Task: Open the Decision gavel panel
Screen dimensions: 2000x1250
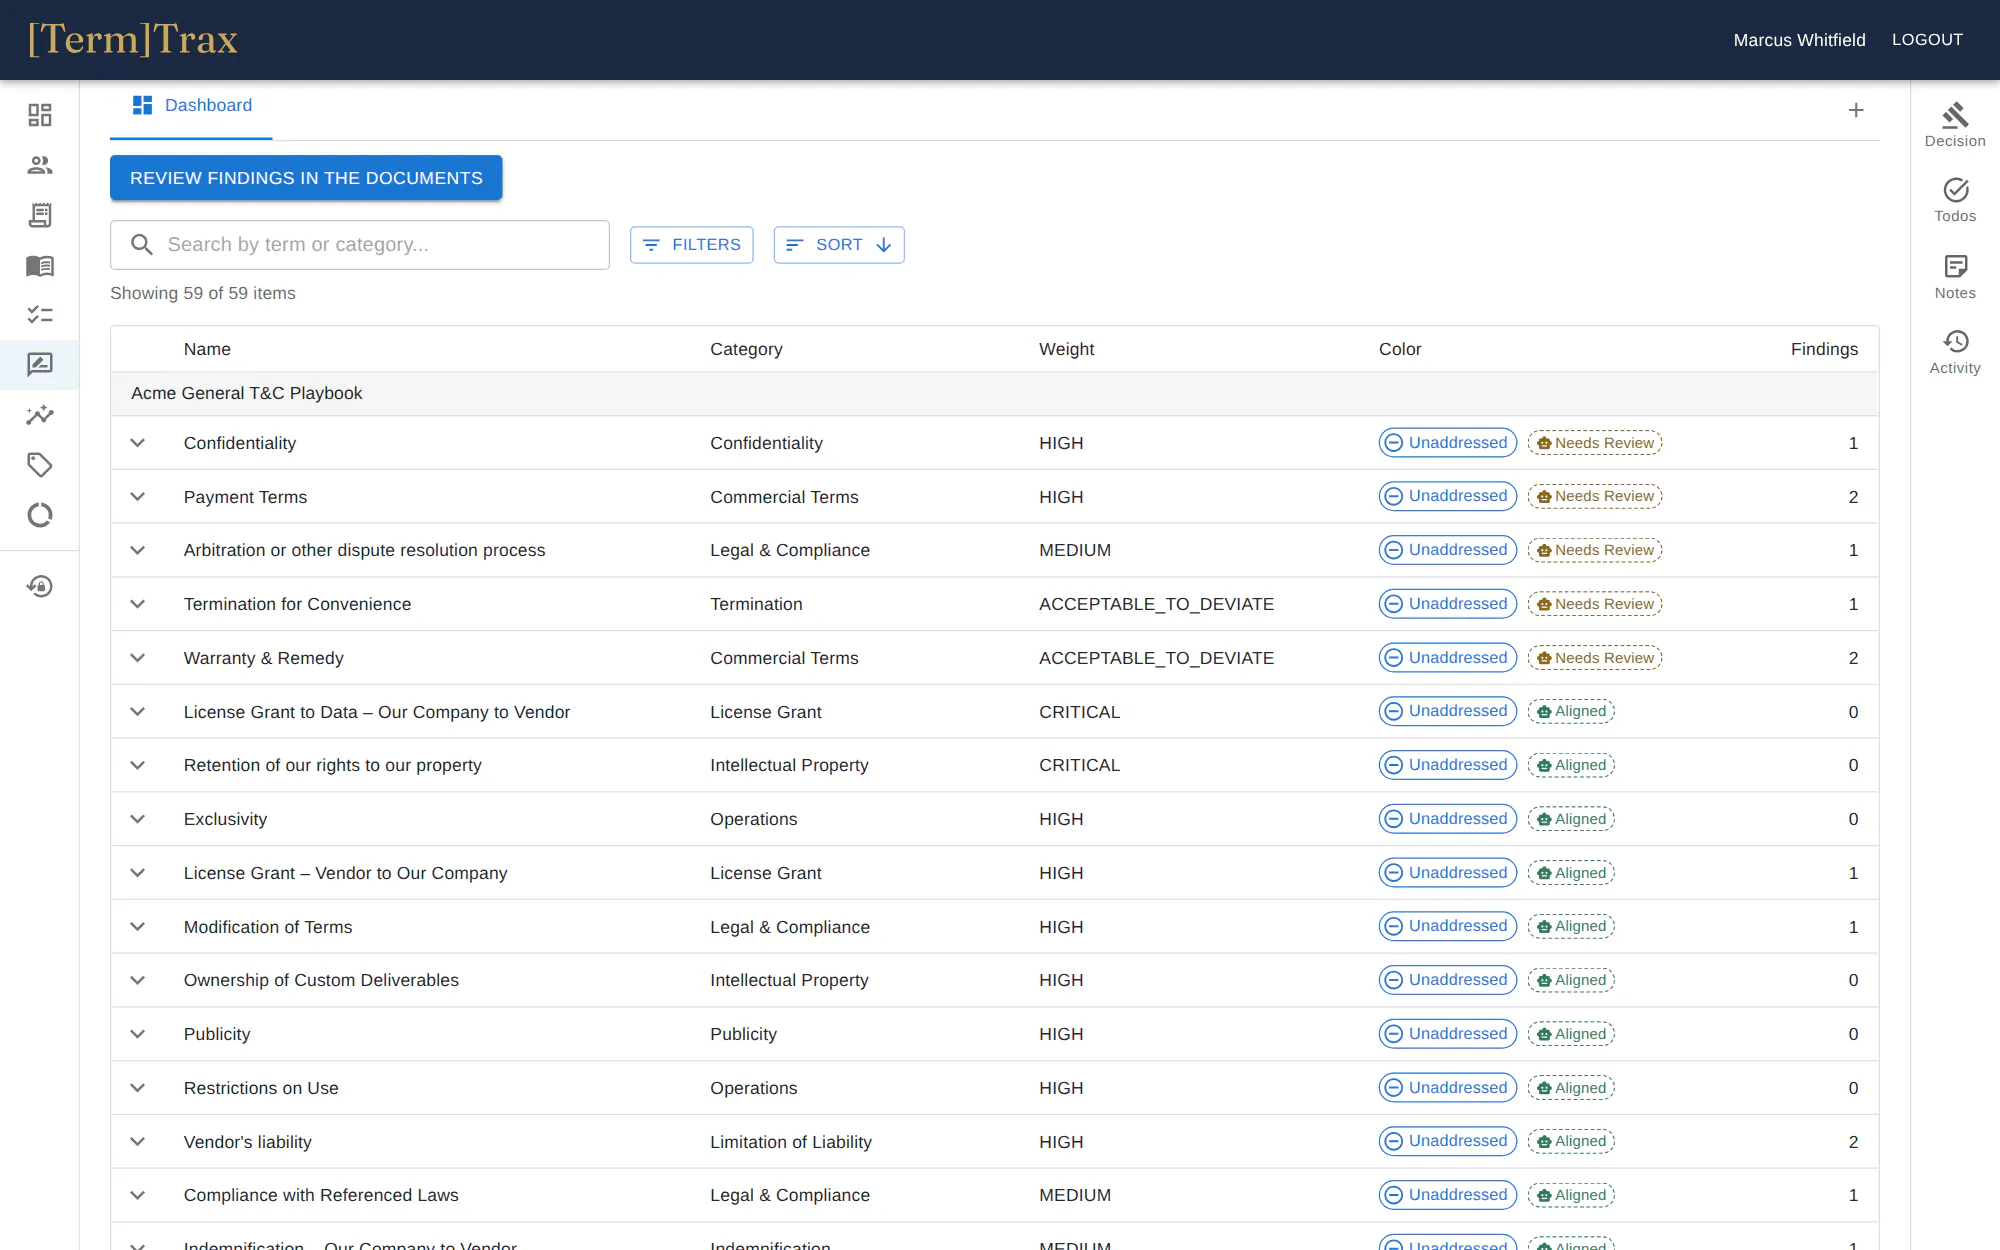Action: click(1955, 125)
